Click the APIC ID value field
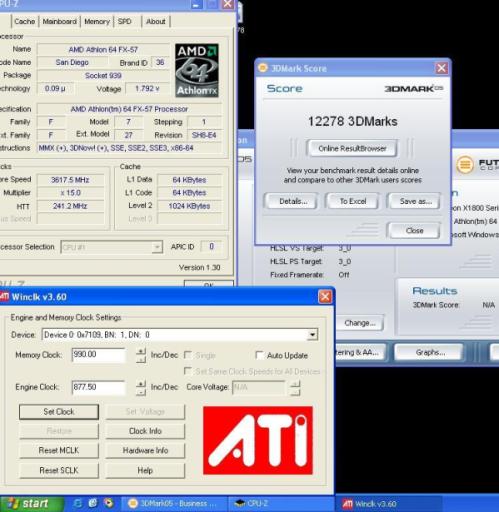Viewport: 499px width, 512px height. [x=211, y=247]
